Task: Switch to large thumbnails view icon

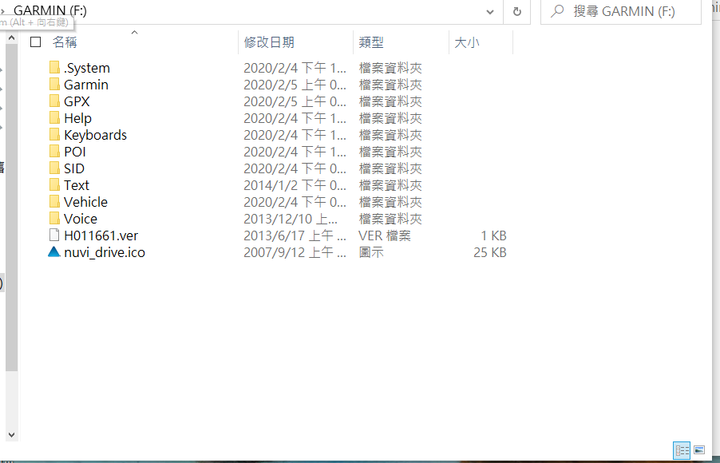Action: 699,450
